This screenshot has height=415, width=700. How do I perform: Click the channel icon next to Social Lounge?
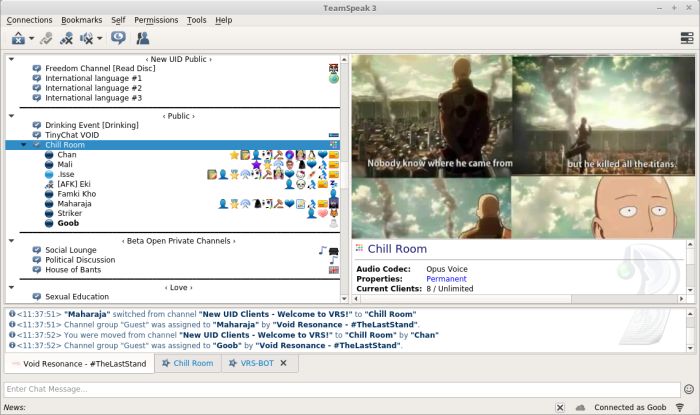[x=37, y=250]
